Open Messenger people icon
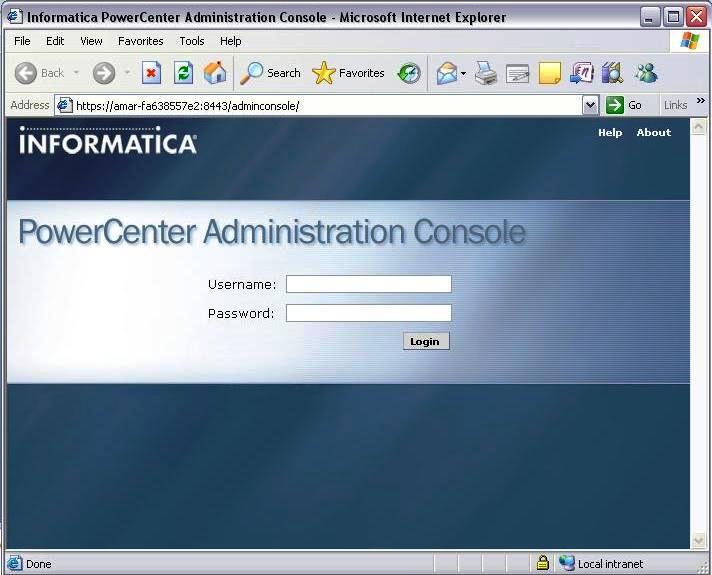The image size is (712, 575). click(x=646, y=73)
